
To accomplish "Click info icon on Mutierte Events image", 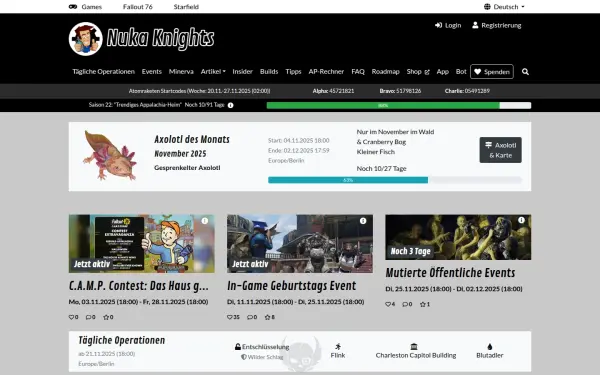I will coord(521,220).
